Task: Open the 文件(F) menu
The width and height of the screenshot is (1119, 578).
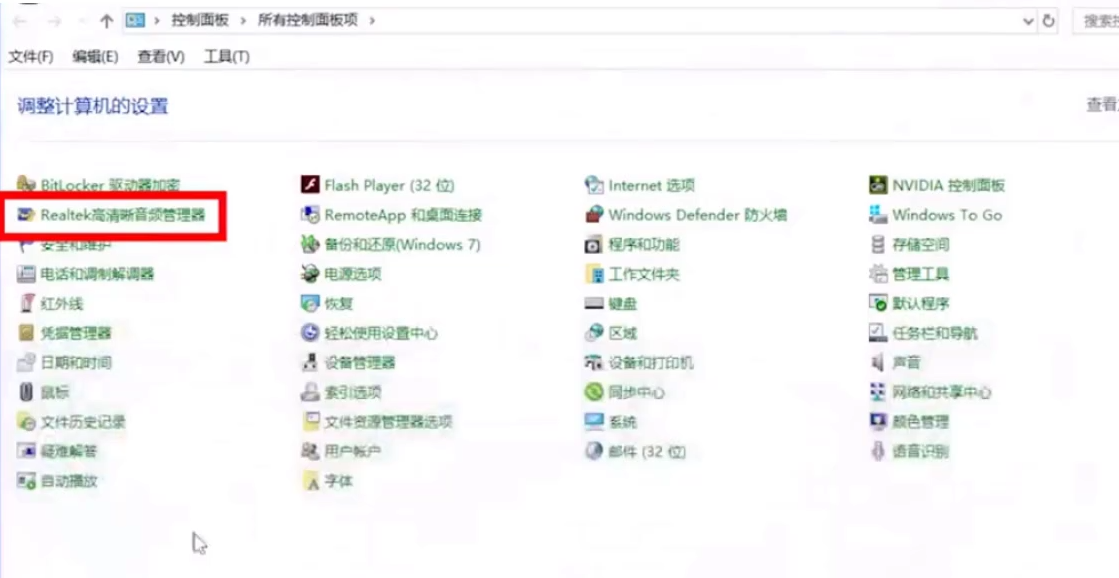Action: click(x=31, y=56)
